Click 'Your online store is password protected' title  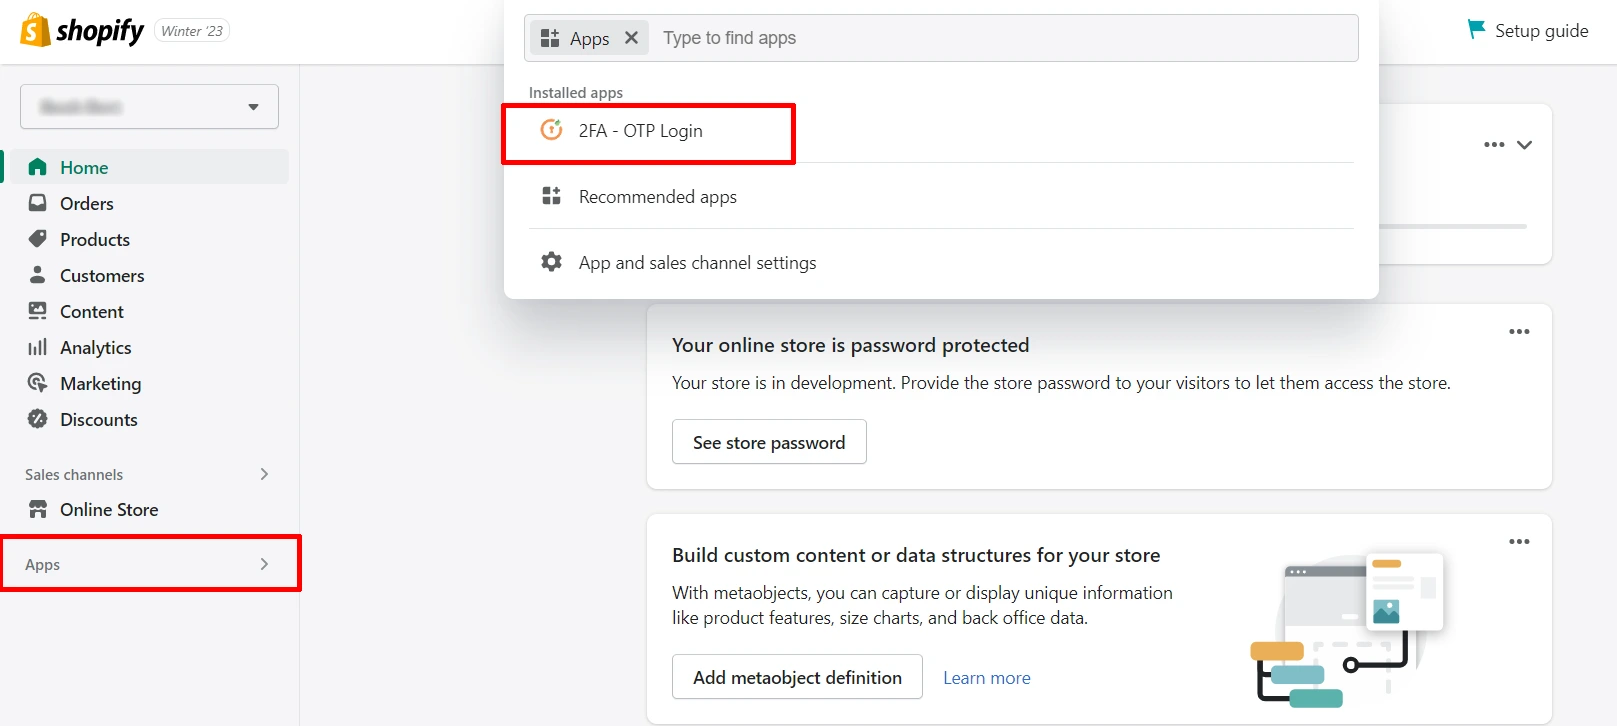tap(850, 345)
